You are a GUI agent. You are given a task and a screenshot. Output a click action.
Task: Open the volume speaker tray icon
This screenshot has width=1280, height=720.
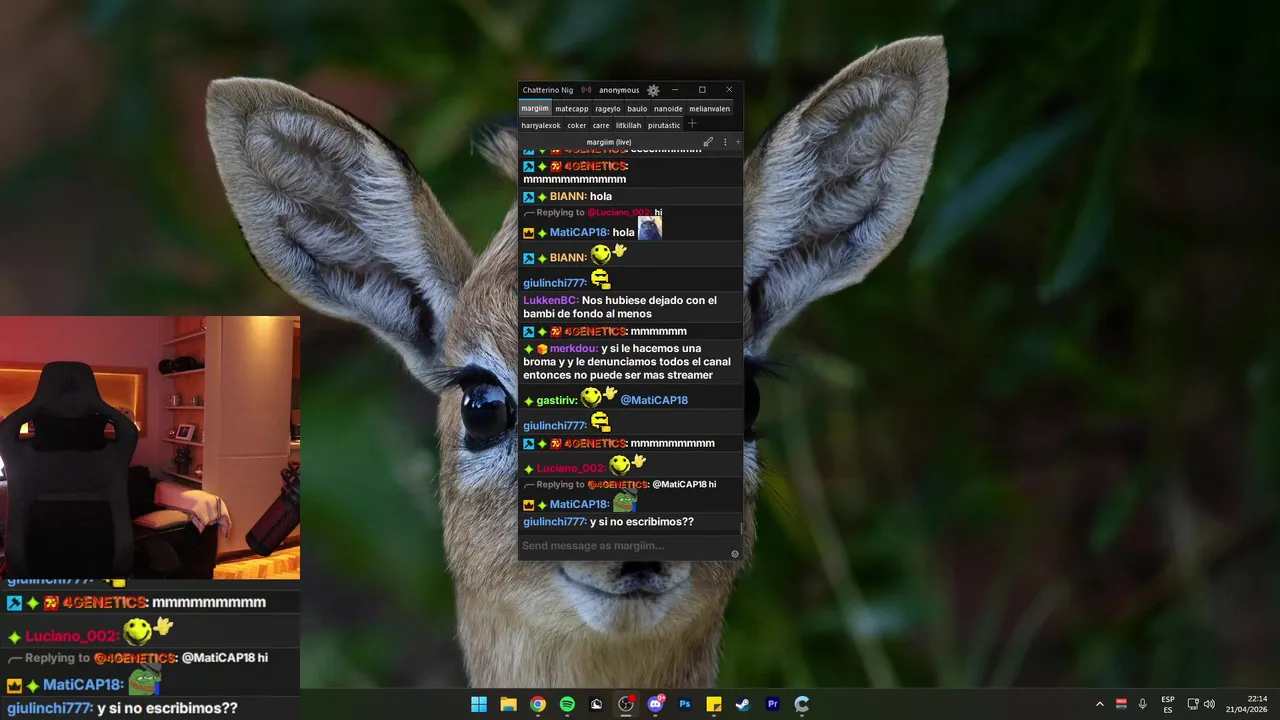(1209, 704)
